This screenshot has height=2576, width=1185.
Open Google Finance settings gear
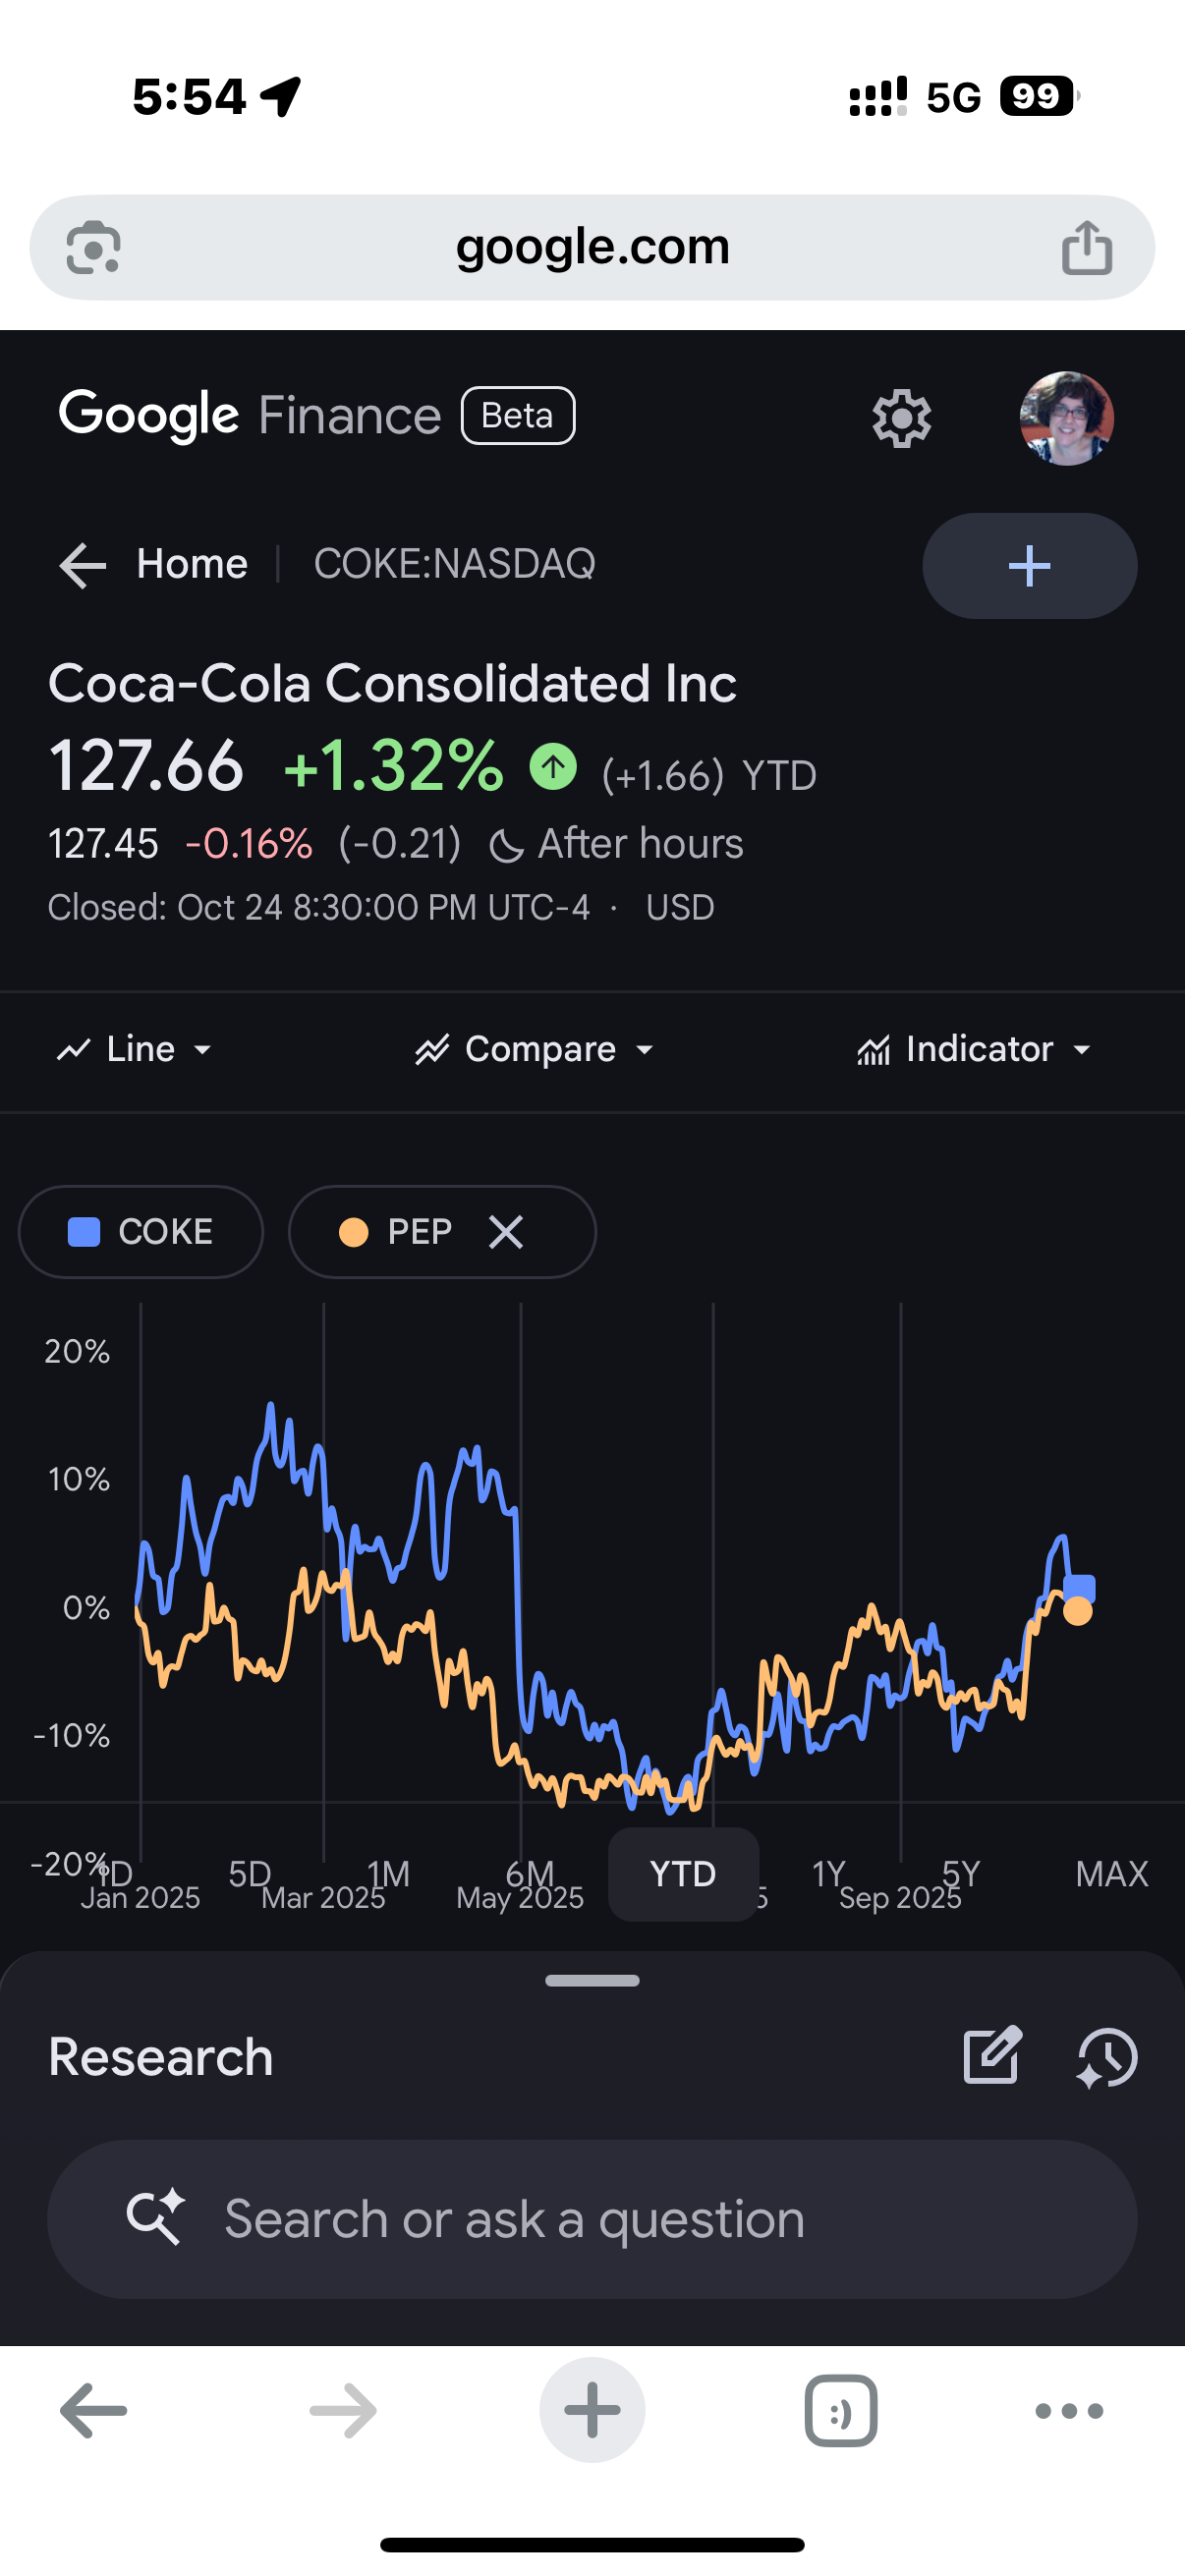click(901, 418)
